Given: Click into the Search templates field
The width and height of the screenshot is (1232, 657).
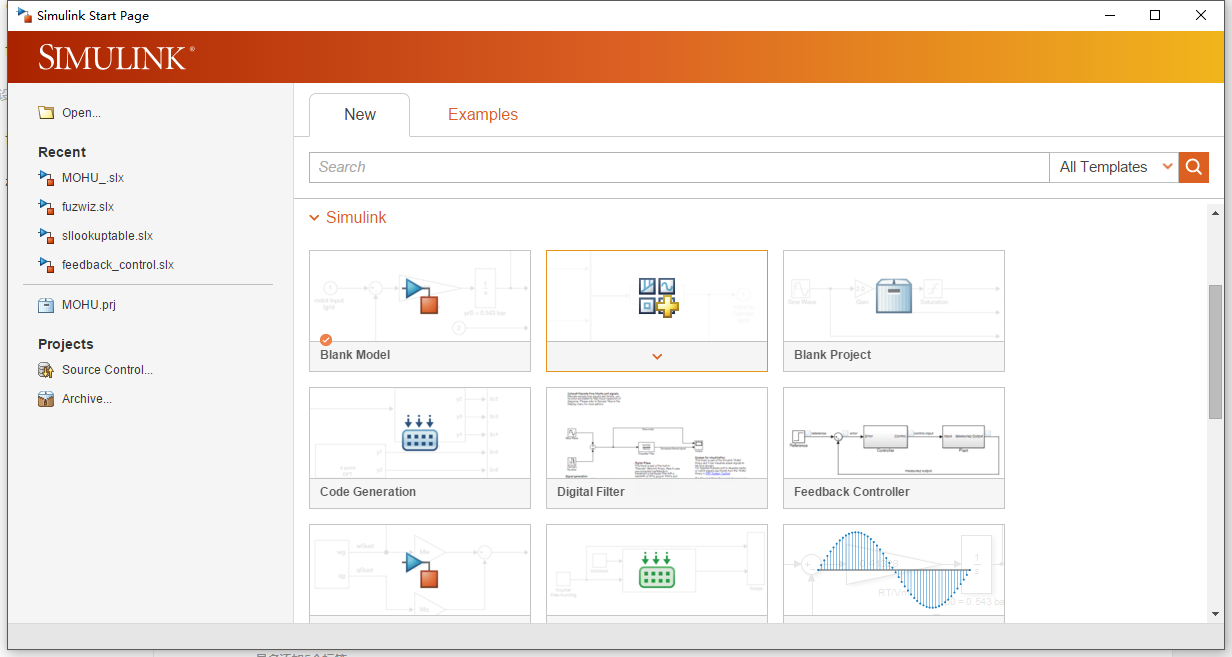Looking at the screenshot, I should tap(679, 167).
